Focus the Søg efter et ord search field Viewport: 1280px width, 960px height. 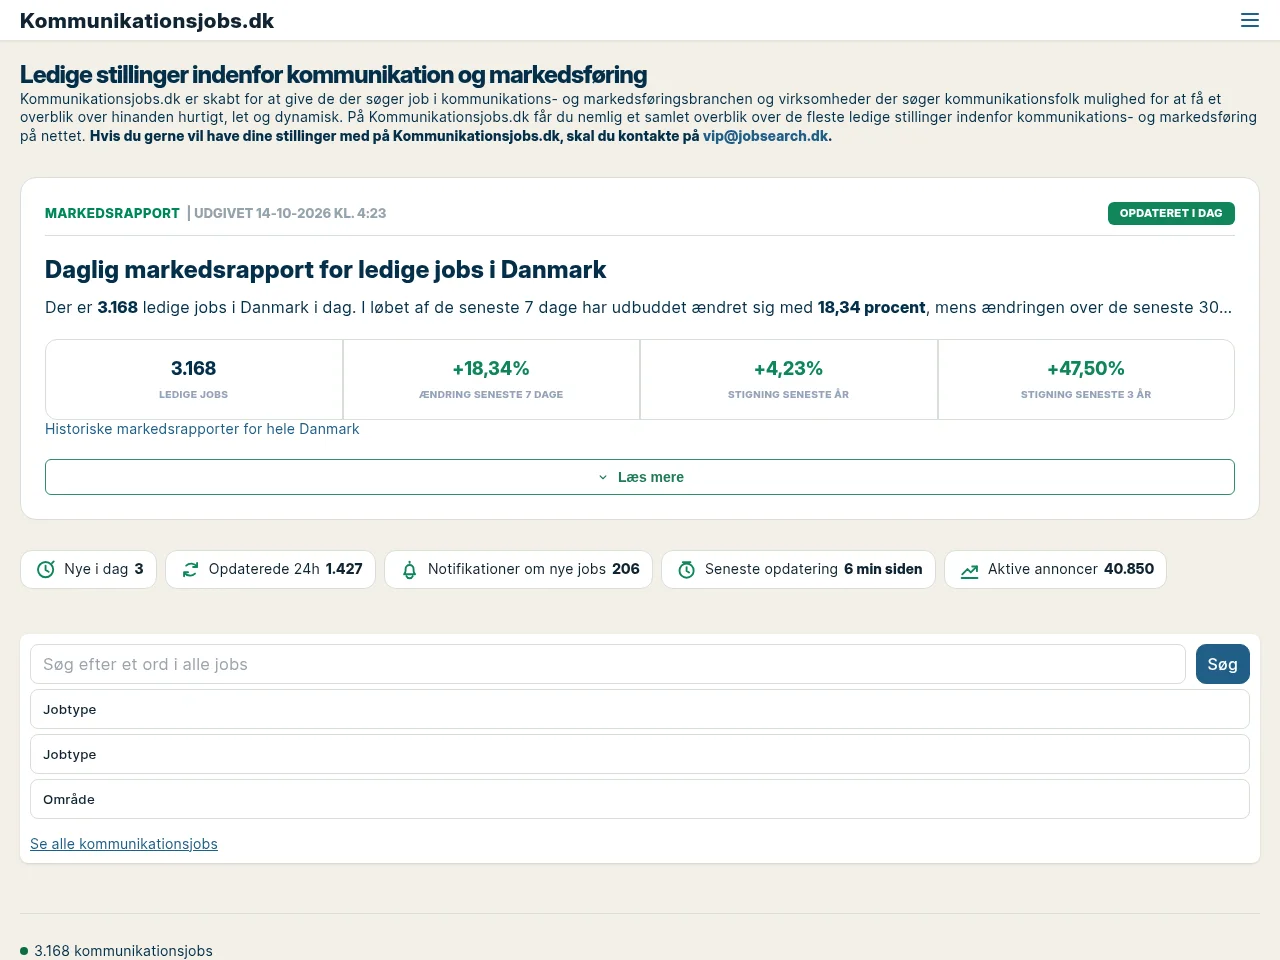pyautogui.click(x=608, y=664)
